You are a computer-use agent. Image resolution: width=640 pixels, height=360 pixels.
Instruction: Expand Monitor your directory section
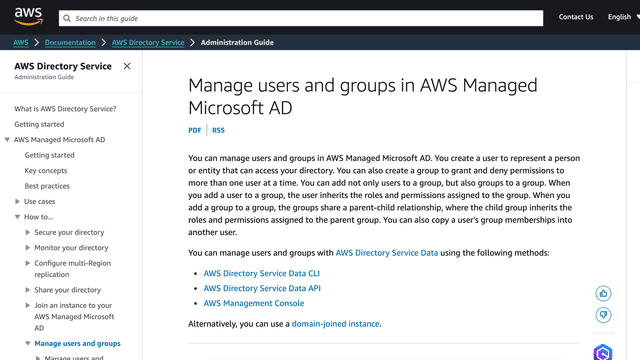click(27, 248)
